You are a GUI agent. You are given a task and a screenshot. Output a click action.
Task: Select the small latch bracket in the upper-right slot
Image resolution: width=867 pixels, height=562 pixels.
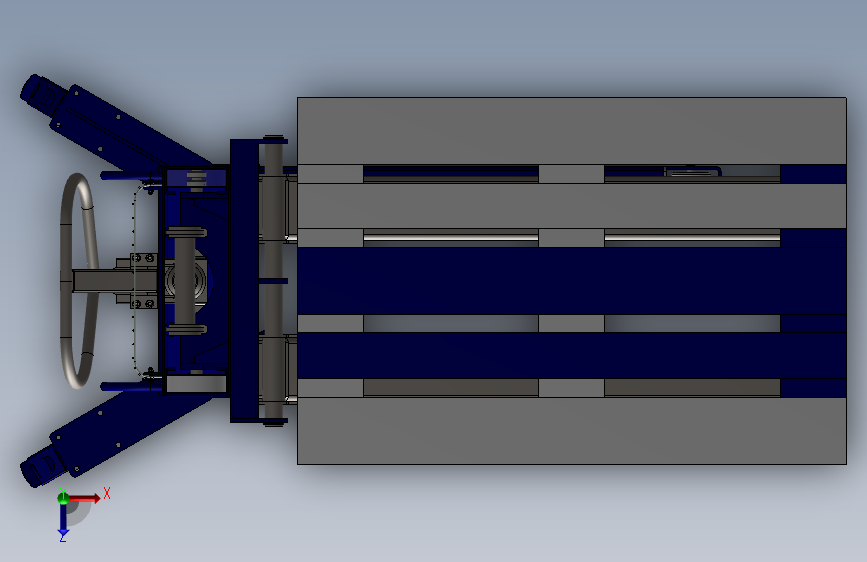click(692, 171)
